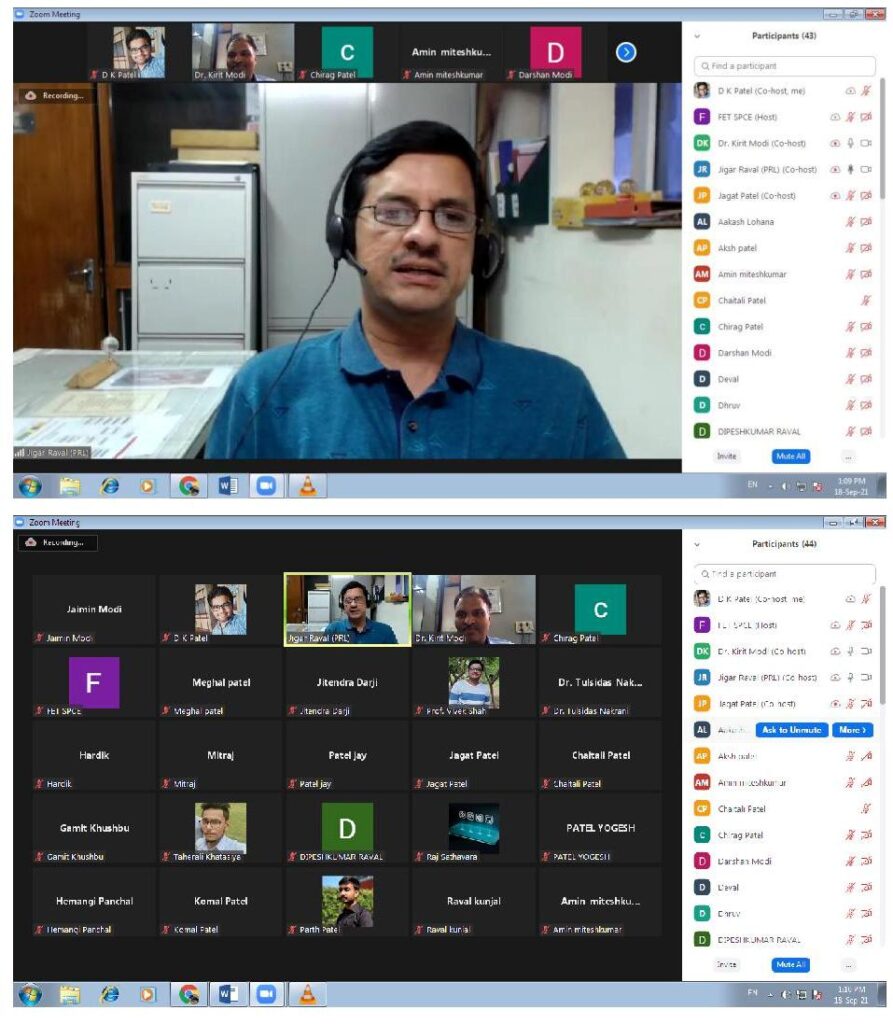Toggle Aakash Lohana's muted mic in top participants list
This screenshot has height=1024, width=893.
pos(850,222)
